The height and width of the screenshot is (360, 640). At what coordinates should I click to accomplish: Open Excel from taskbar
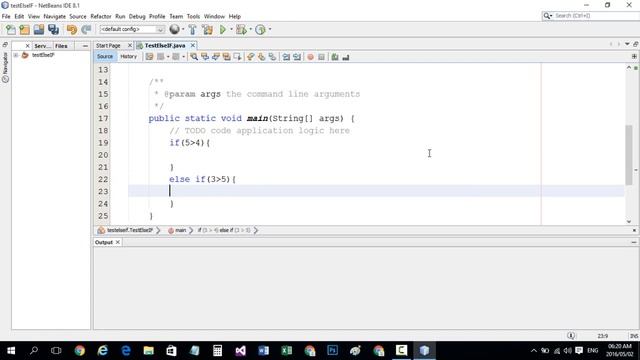click(x=287, y=351)
